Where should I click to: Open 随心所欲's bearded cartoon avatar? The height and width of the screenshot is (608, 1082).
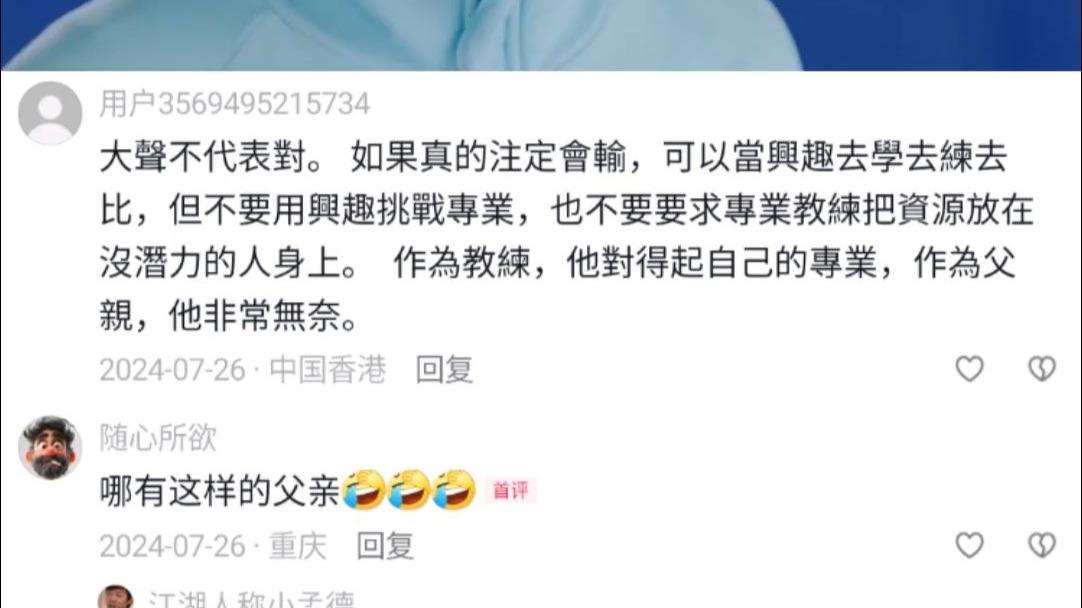(x=50, y=447)
